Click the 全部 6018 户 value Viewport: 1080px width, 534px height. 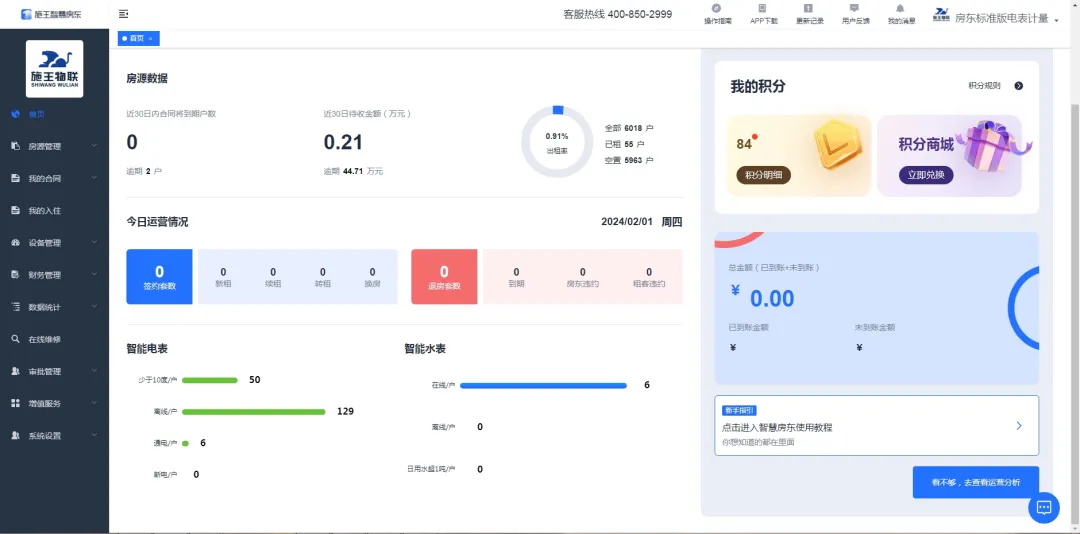coord(629,128)
